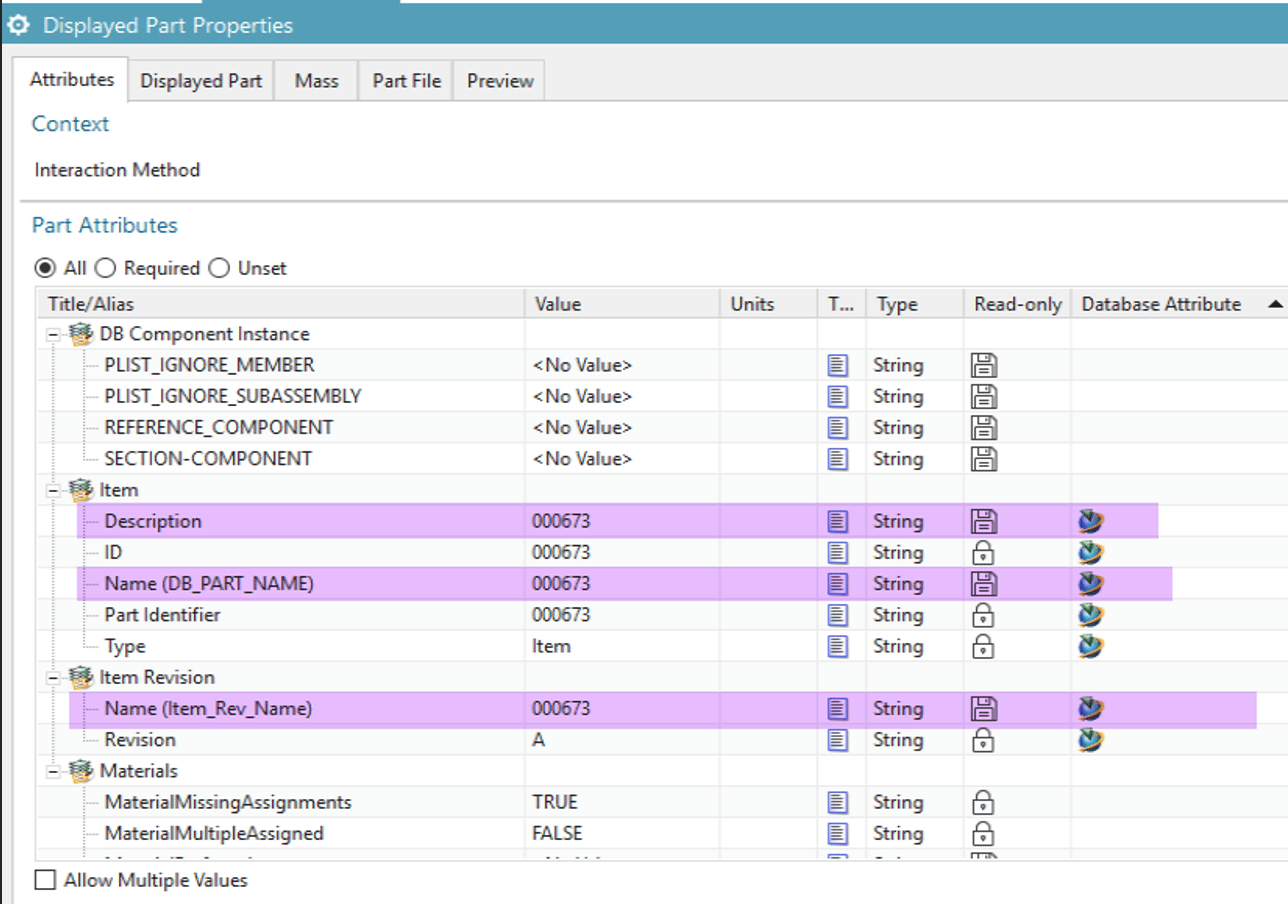
Task: Select the Name (Item_Rev_Name) value cell
Action: point(622,708)
